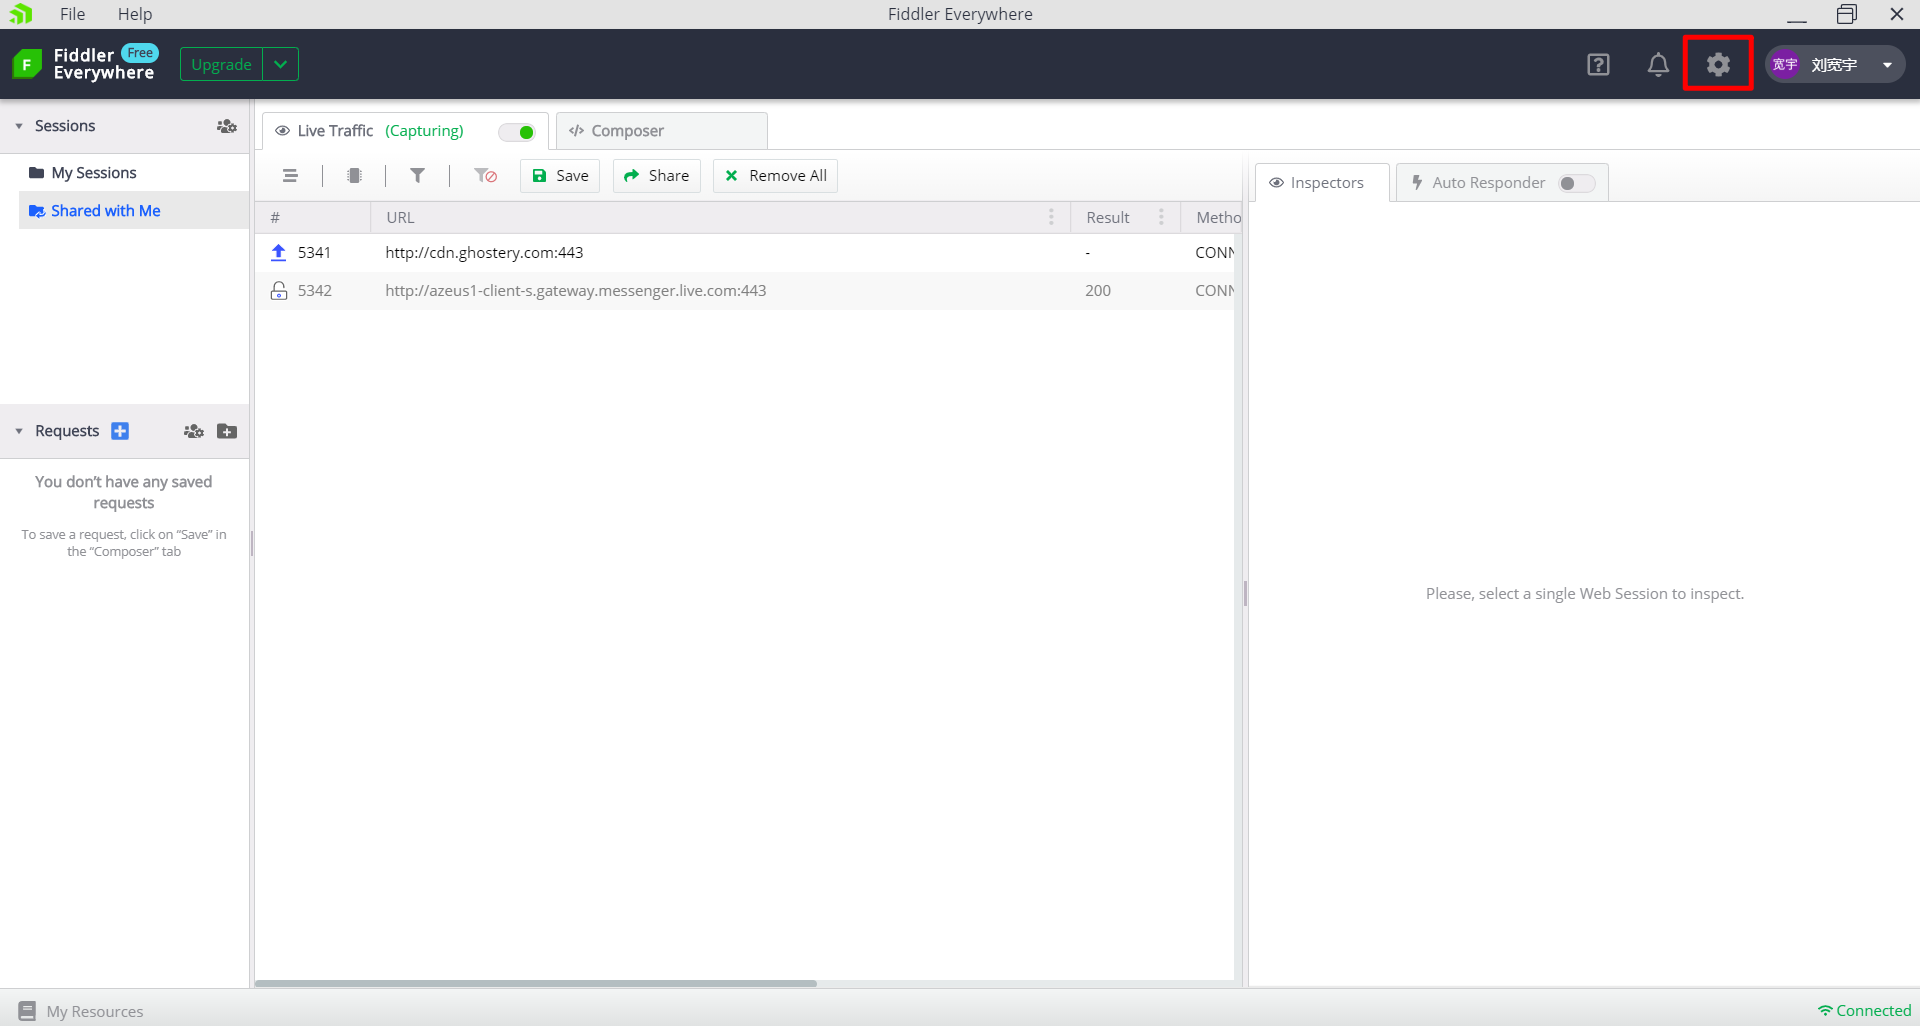
Task: Open the Help menu
Action: point(135,14)
